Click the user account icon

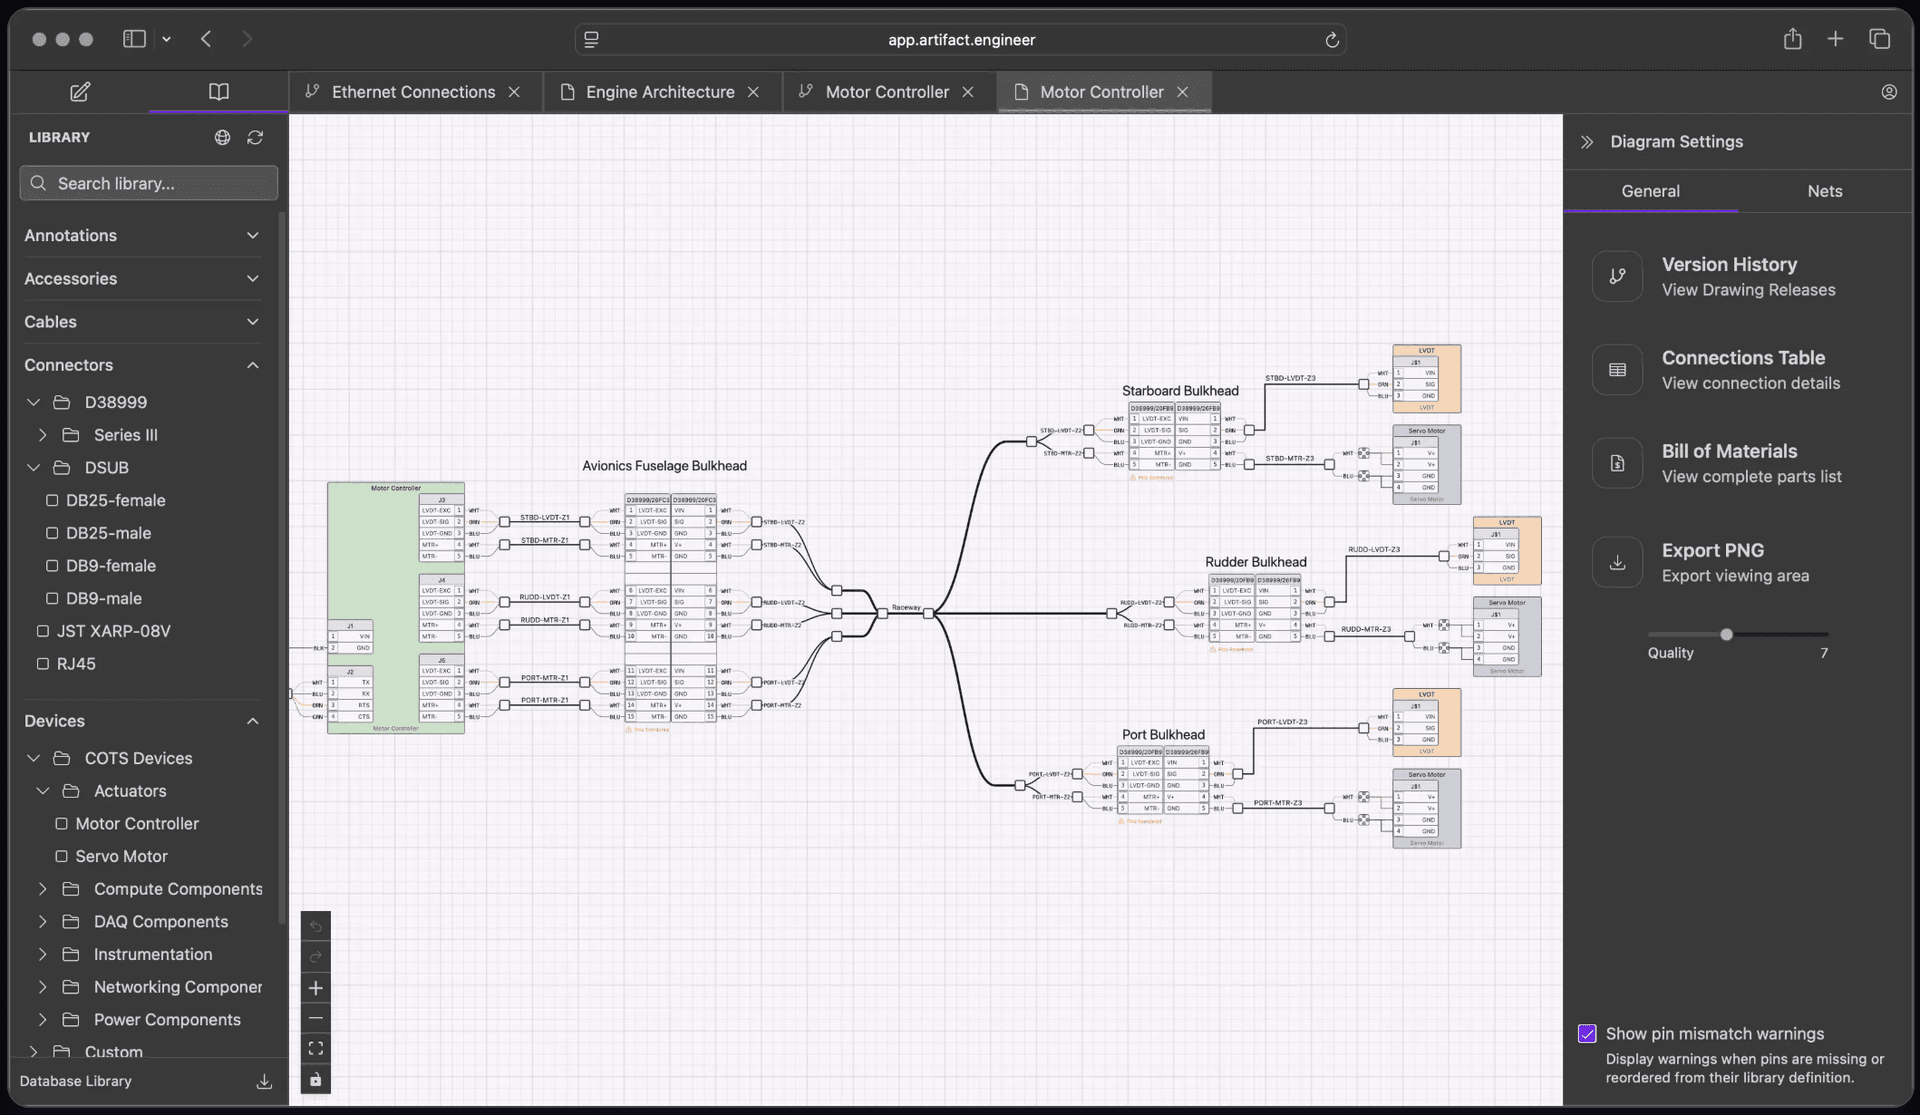(x=1889, y=92)
